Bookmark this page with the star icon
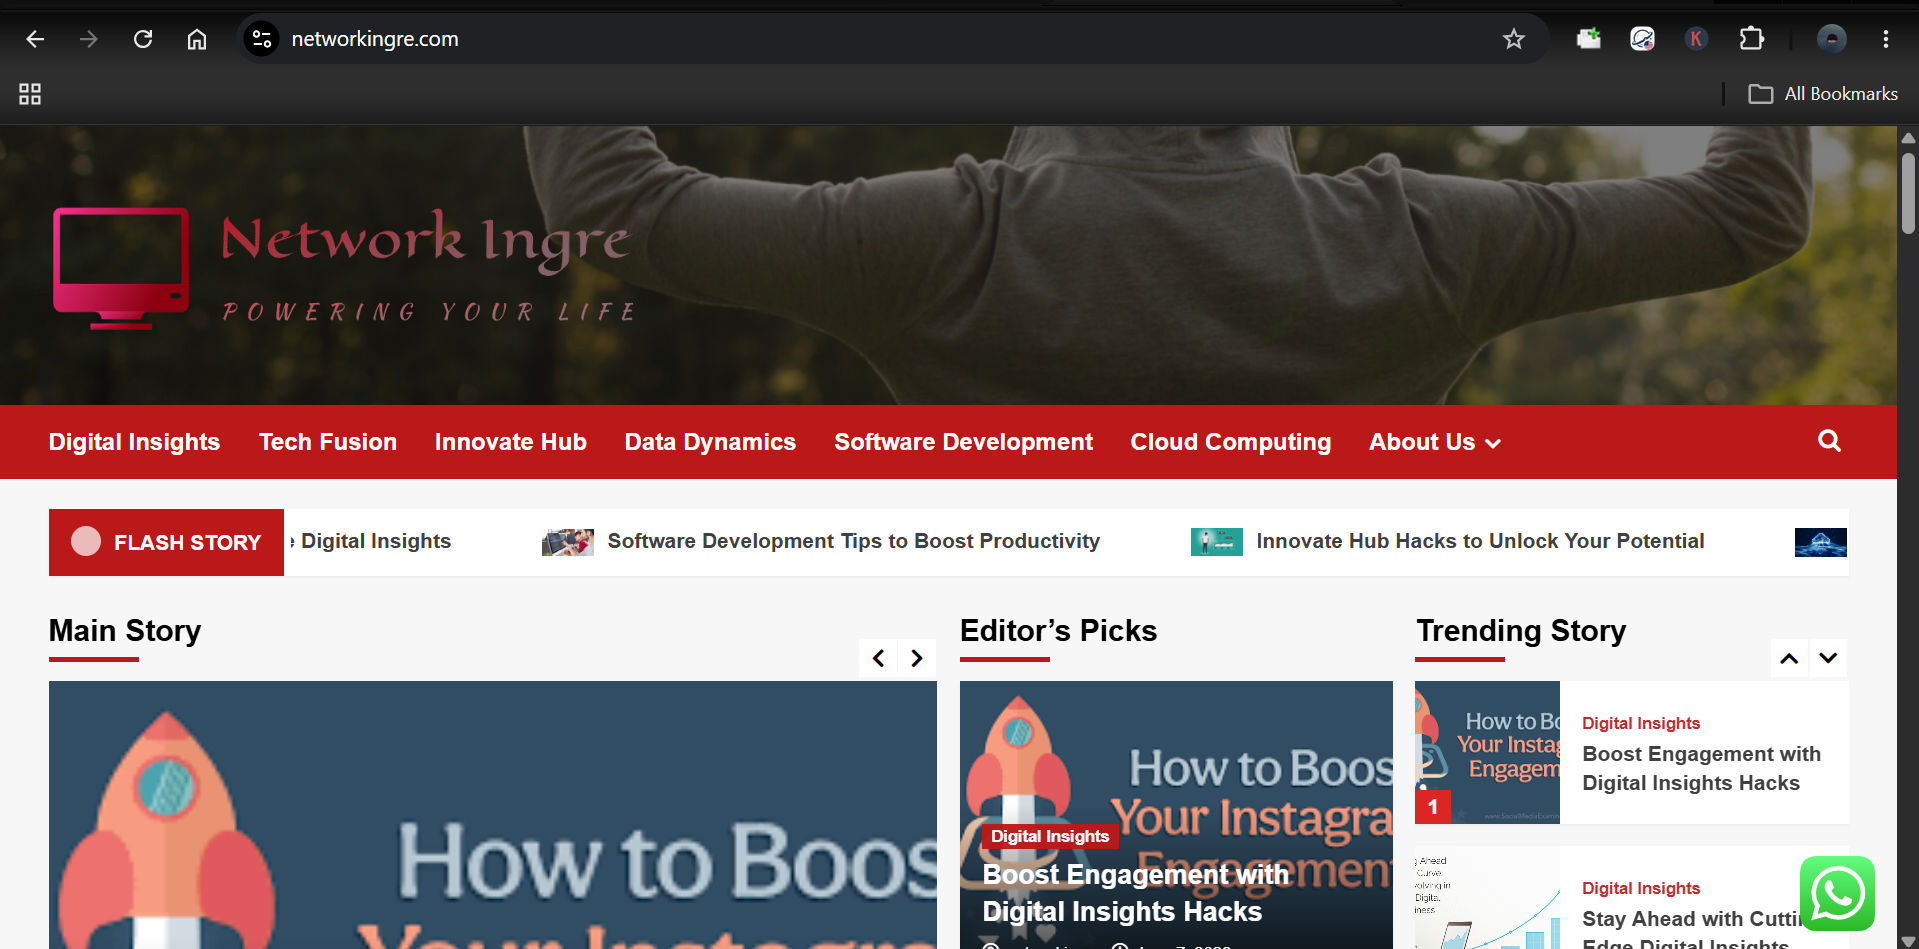 tap(1514, 39)
